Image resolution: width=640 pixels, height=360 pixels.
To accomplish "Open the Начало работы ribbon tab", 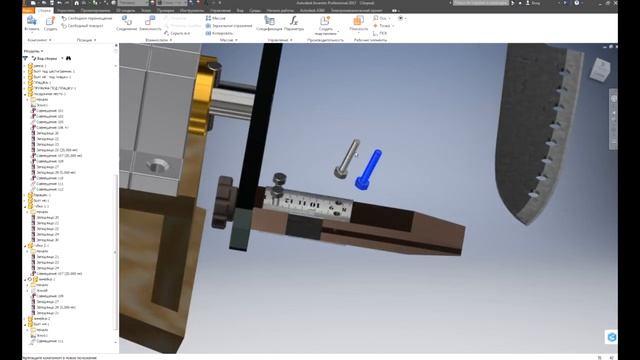I will pyautogui.click(x=280, y=10).
